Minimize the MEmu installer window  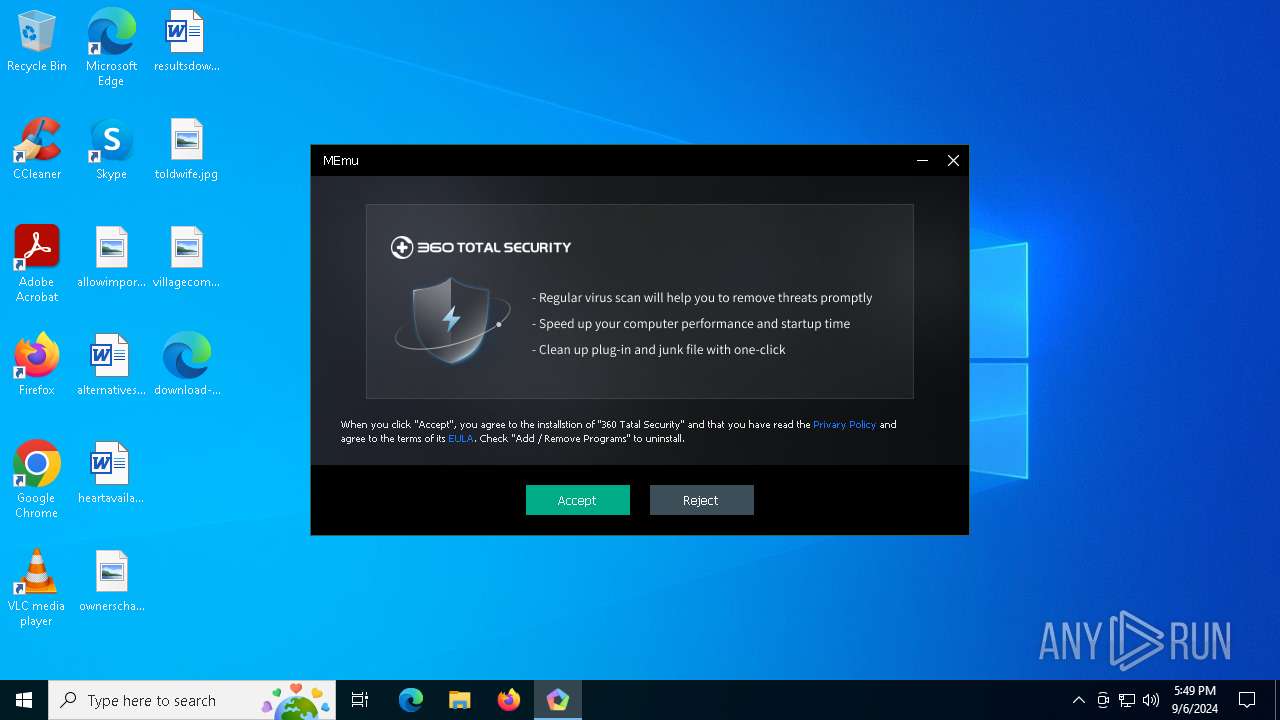click(922, 160)
